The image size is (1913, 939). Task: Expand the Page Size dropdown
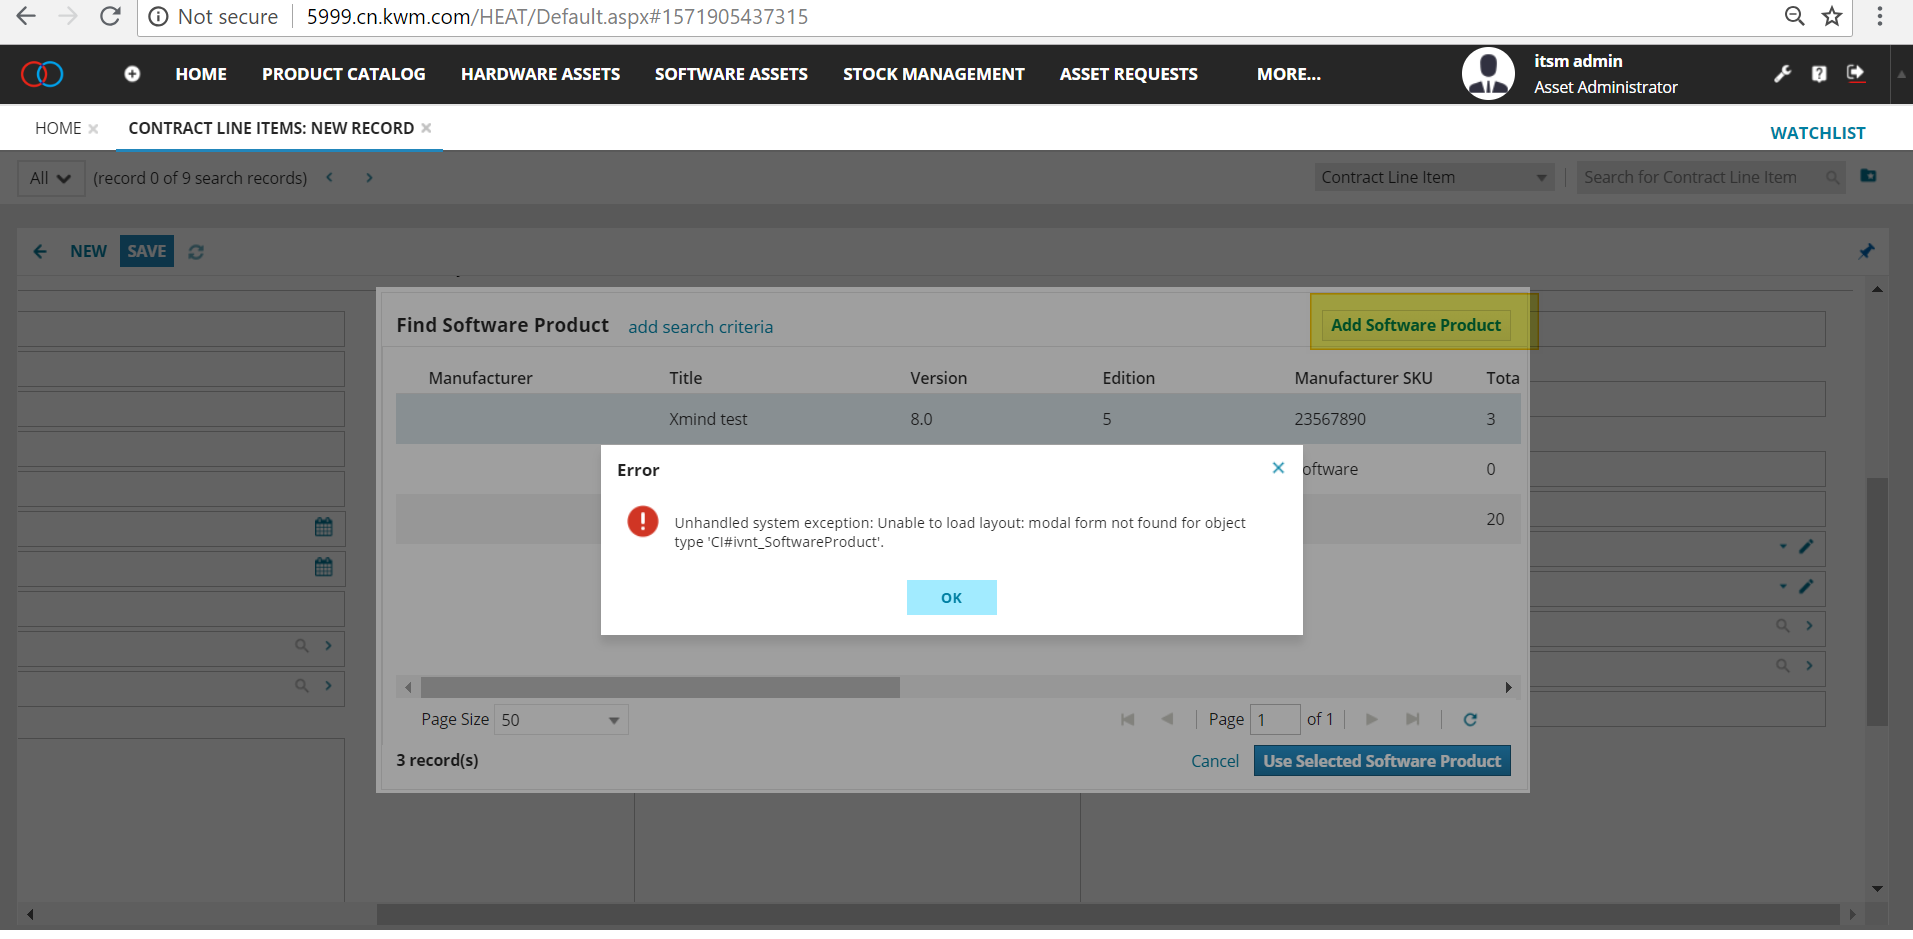(614, 720)
